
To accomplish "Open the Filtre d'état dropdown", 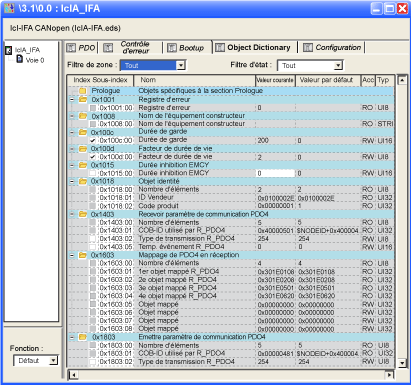I will coord(338,65).
